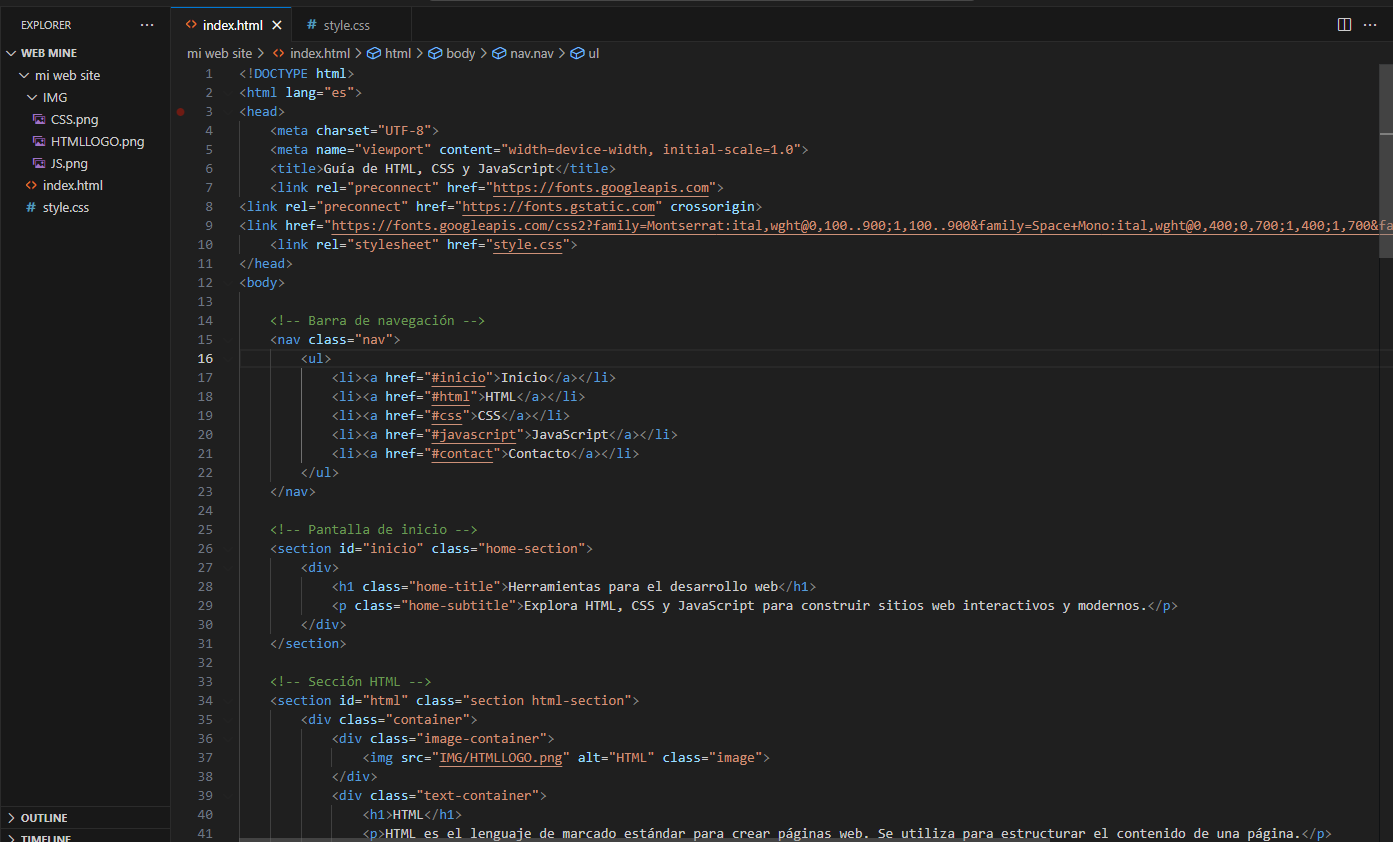This screenshot has height=842, width=1393.
Task: Split the editor to the right
Action: coord(1344,24)
